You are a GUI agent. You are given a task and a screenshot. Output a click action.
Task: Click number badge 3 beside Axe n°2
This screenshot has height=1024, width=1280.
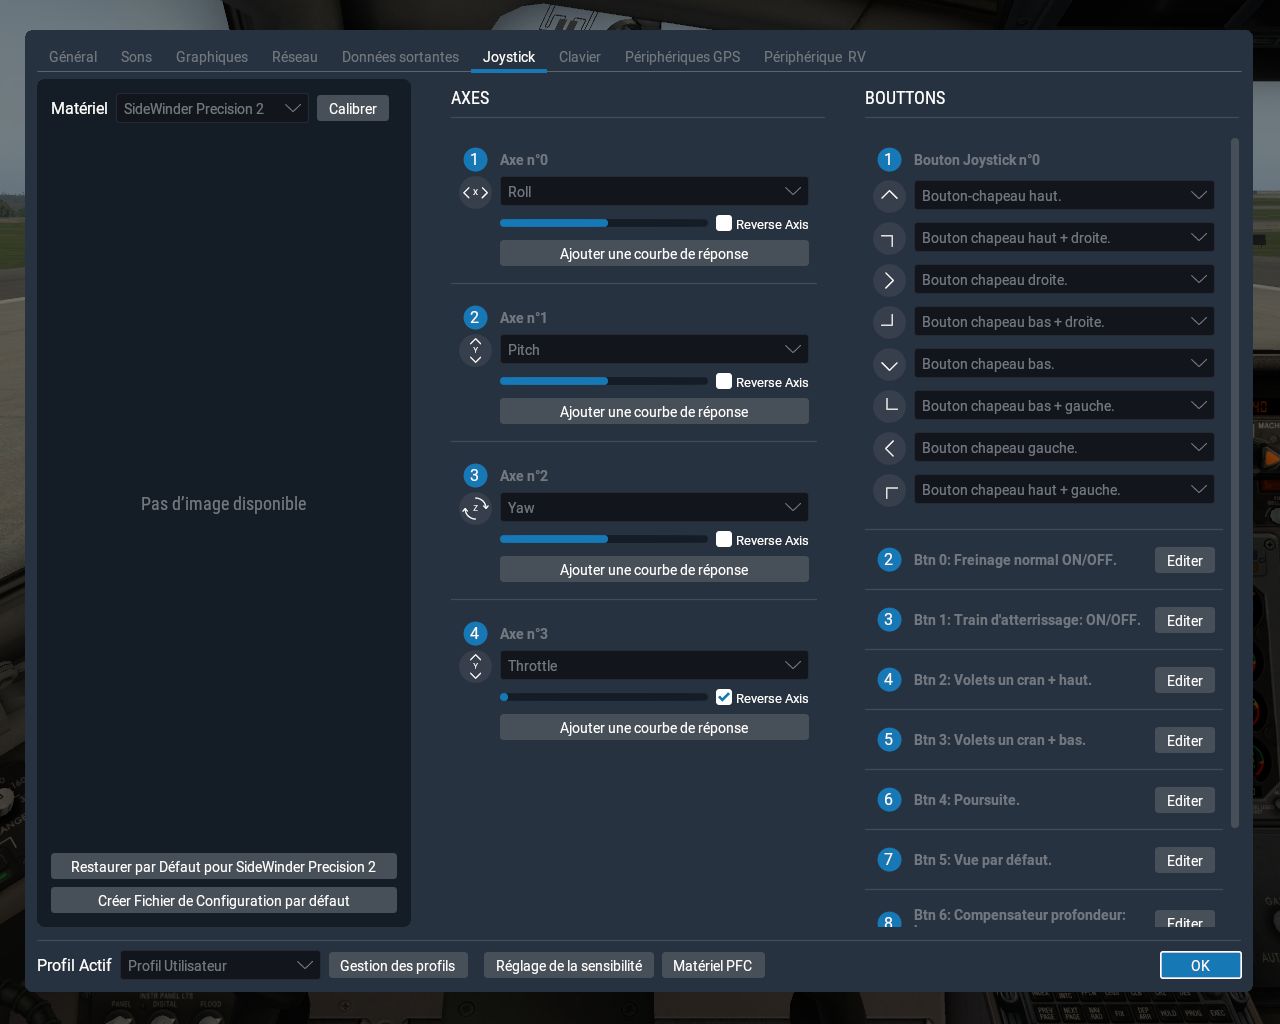tap(475, 475)
